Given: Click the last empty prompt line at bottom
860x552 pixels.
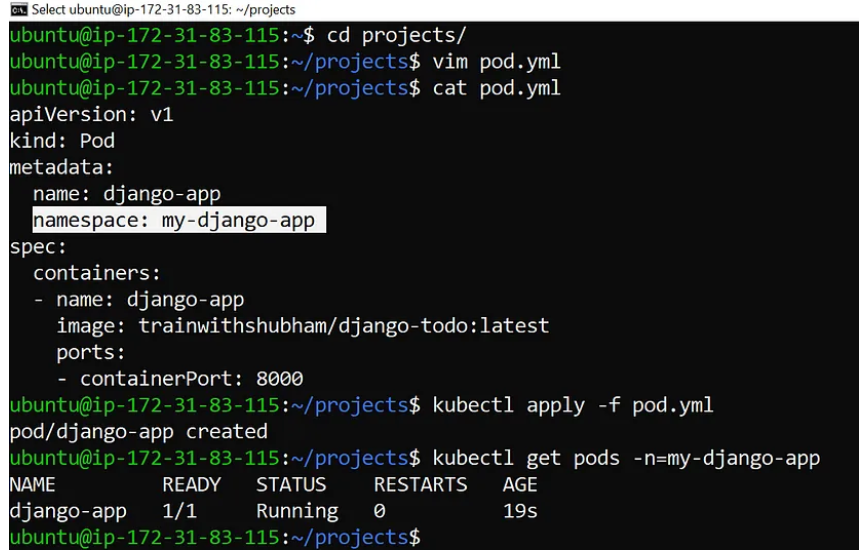Looking at the screenshot, I should (215, 537).
